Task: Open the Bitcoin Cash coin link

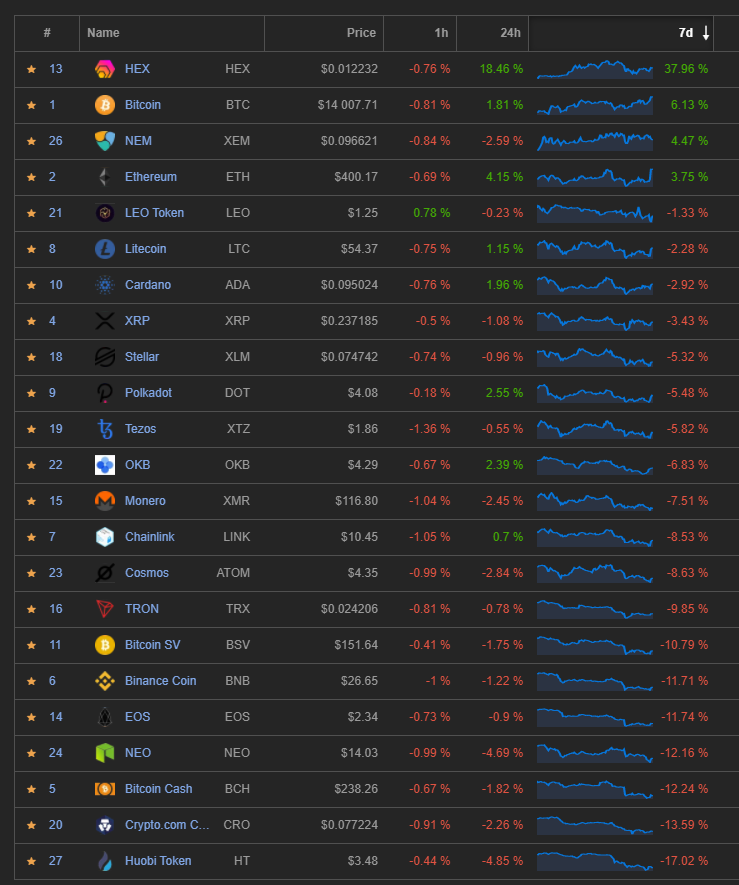Action: click(x=159, y=789)
